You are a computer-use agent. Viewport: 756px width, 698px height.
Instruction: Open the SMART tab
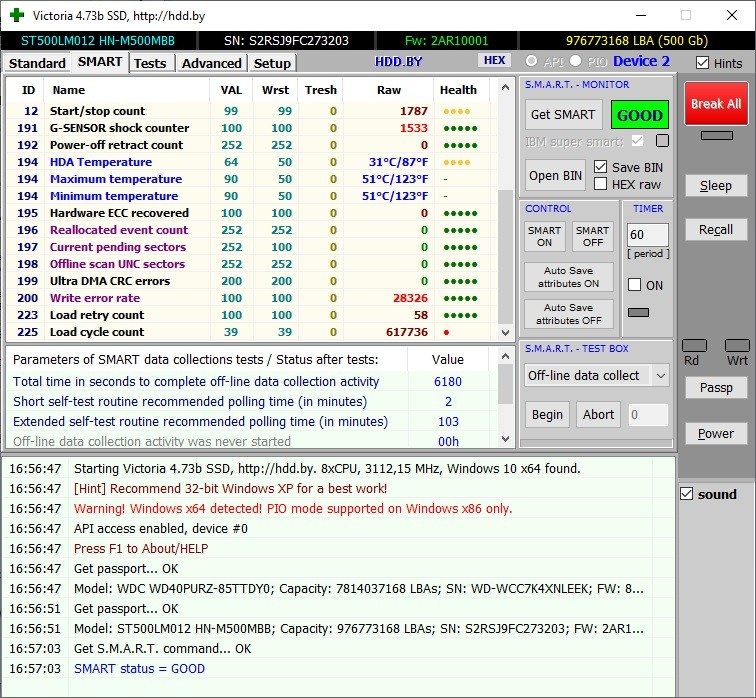pos(100,62)
